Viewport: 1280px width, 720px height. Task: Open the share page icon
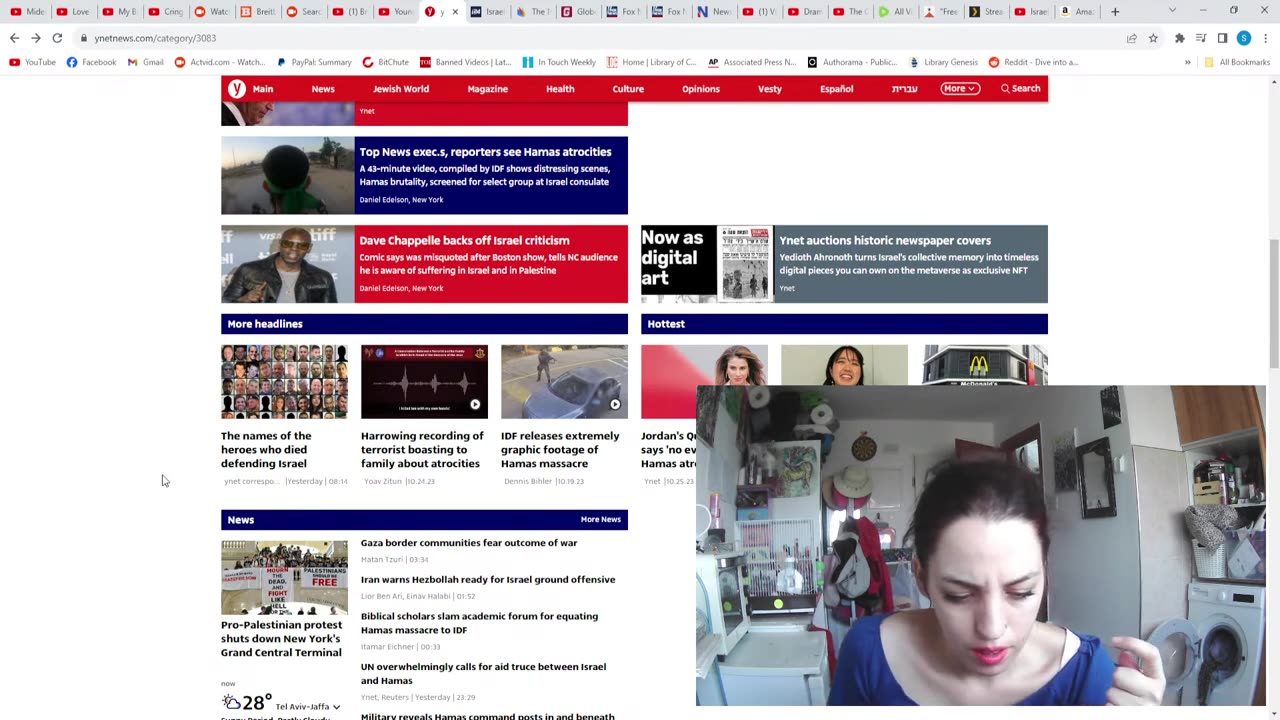[x=1131, y=38]
